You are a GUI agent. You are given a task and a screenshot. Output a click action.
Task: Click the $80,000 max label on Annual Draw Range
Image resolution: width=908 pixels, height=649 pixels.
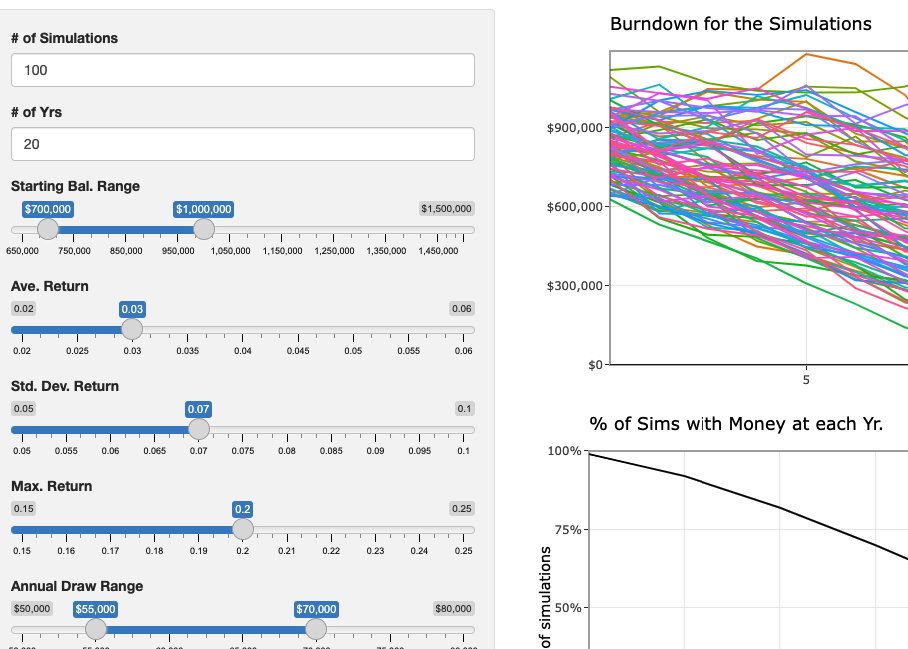[453, 608]
